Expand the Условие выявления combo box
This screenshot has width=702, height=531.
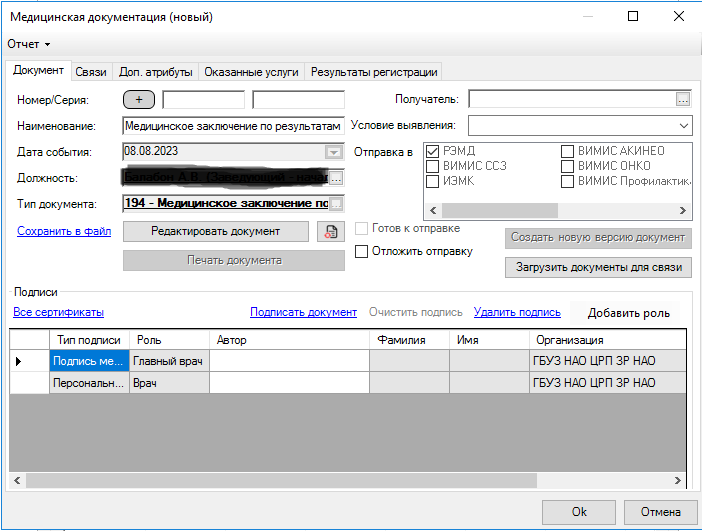pos(683,126)
